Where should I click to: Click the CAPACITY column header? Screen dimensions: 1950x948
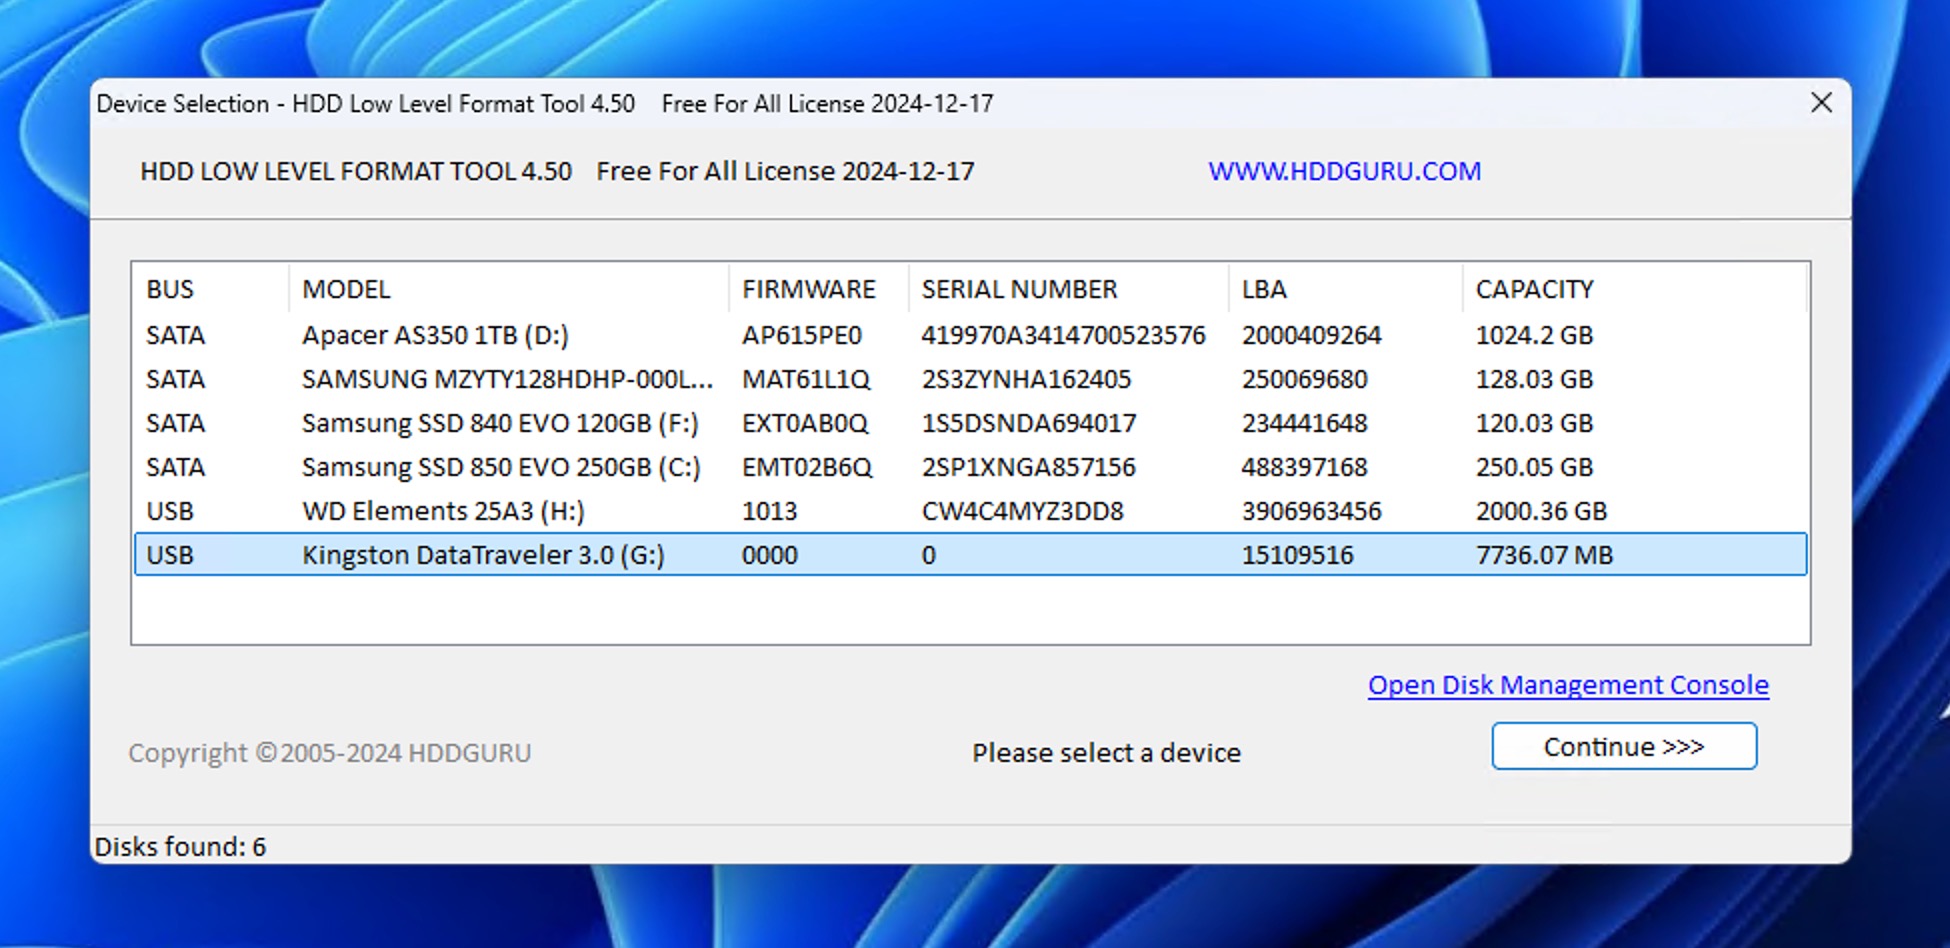click(1534, 289)
